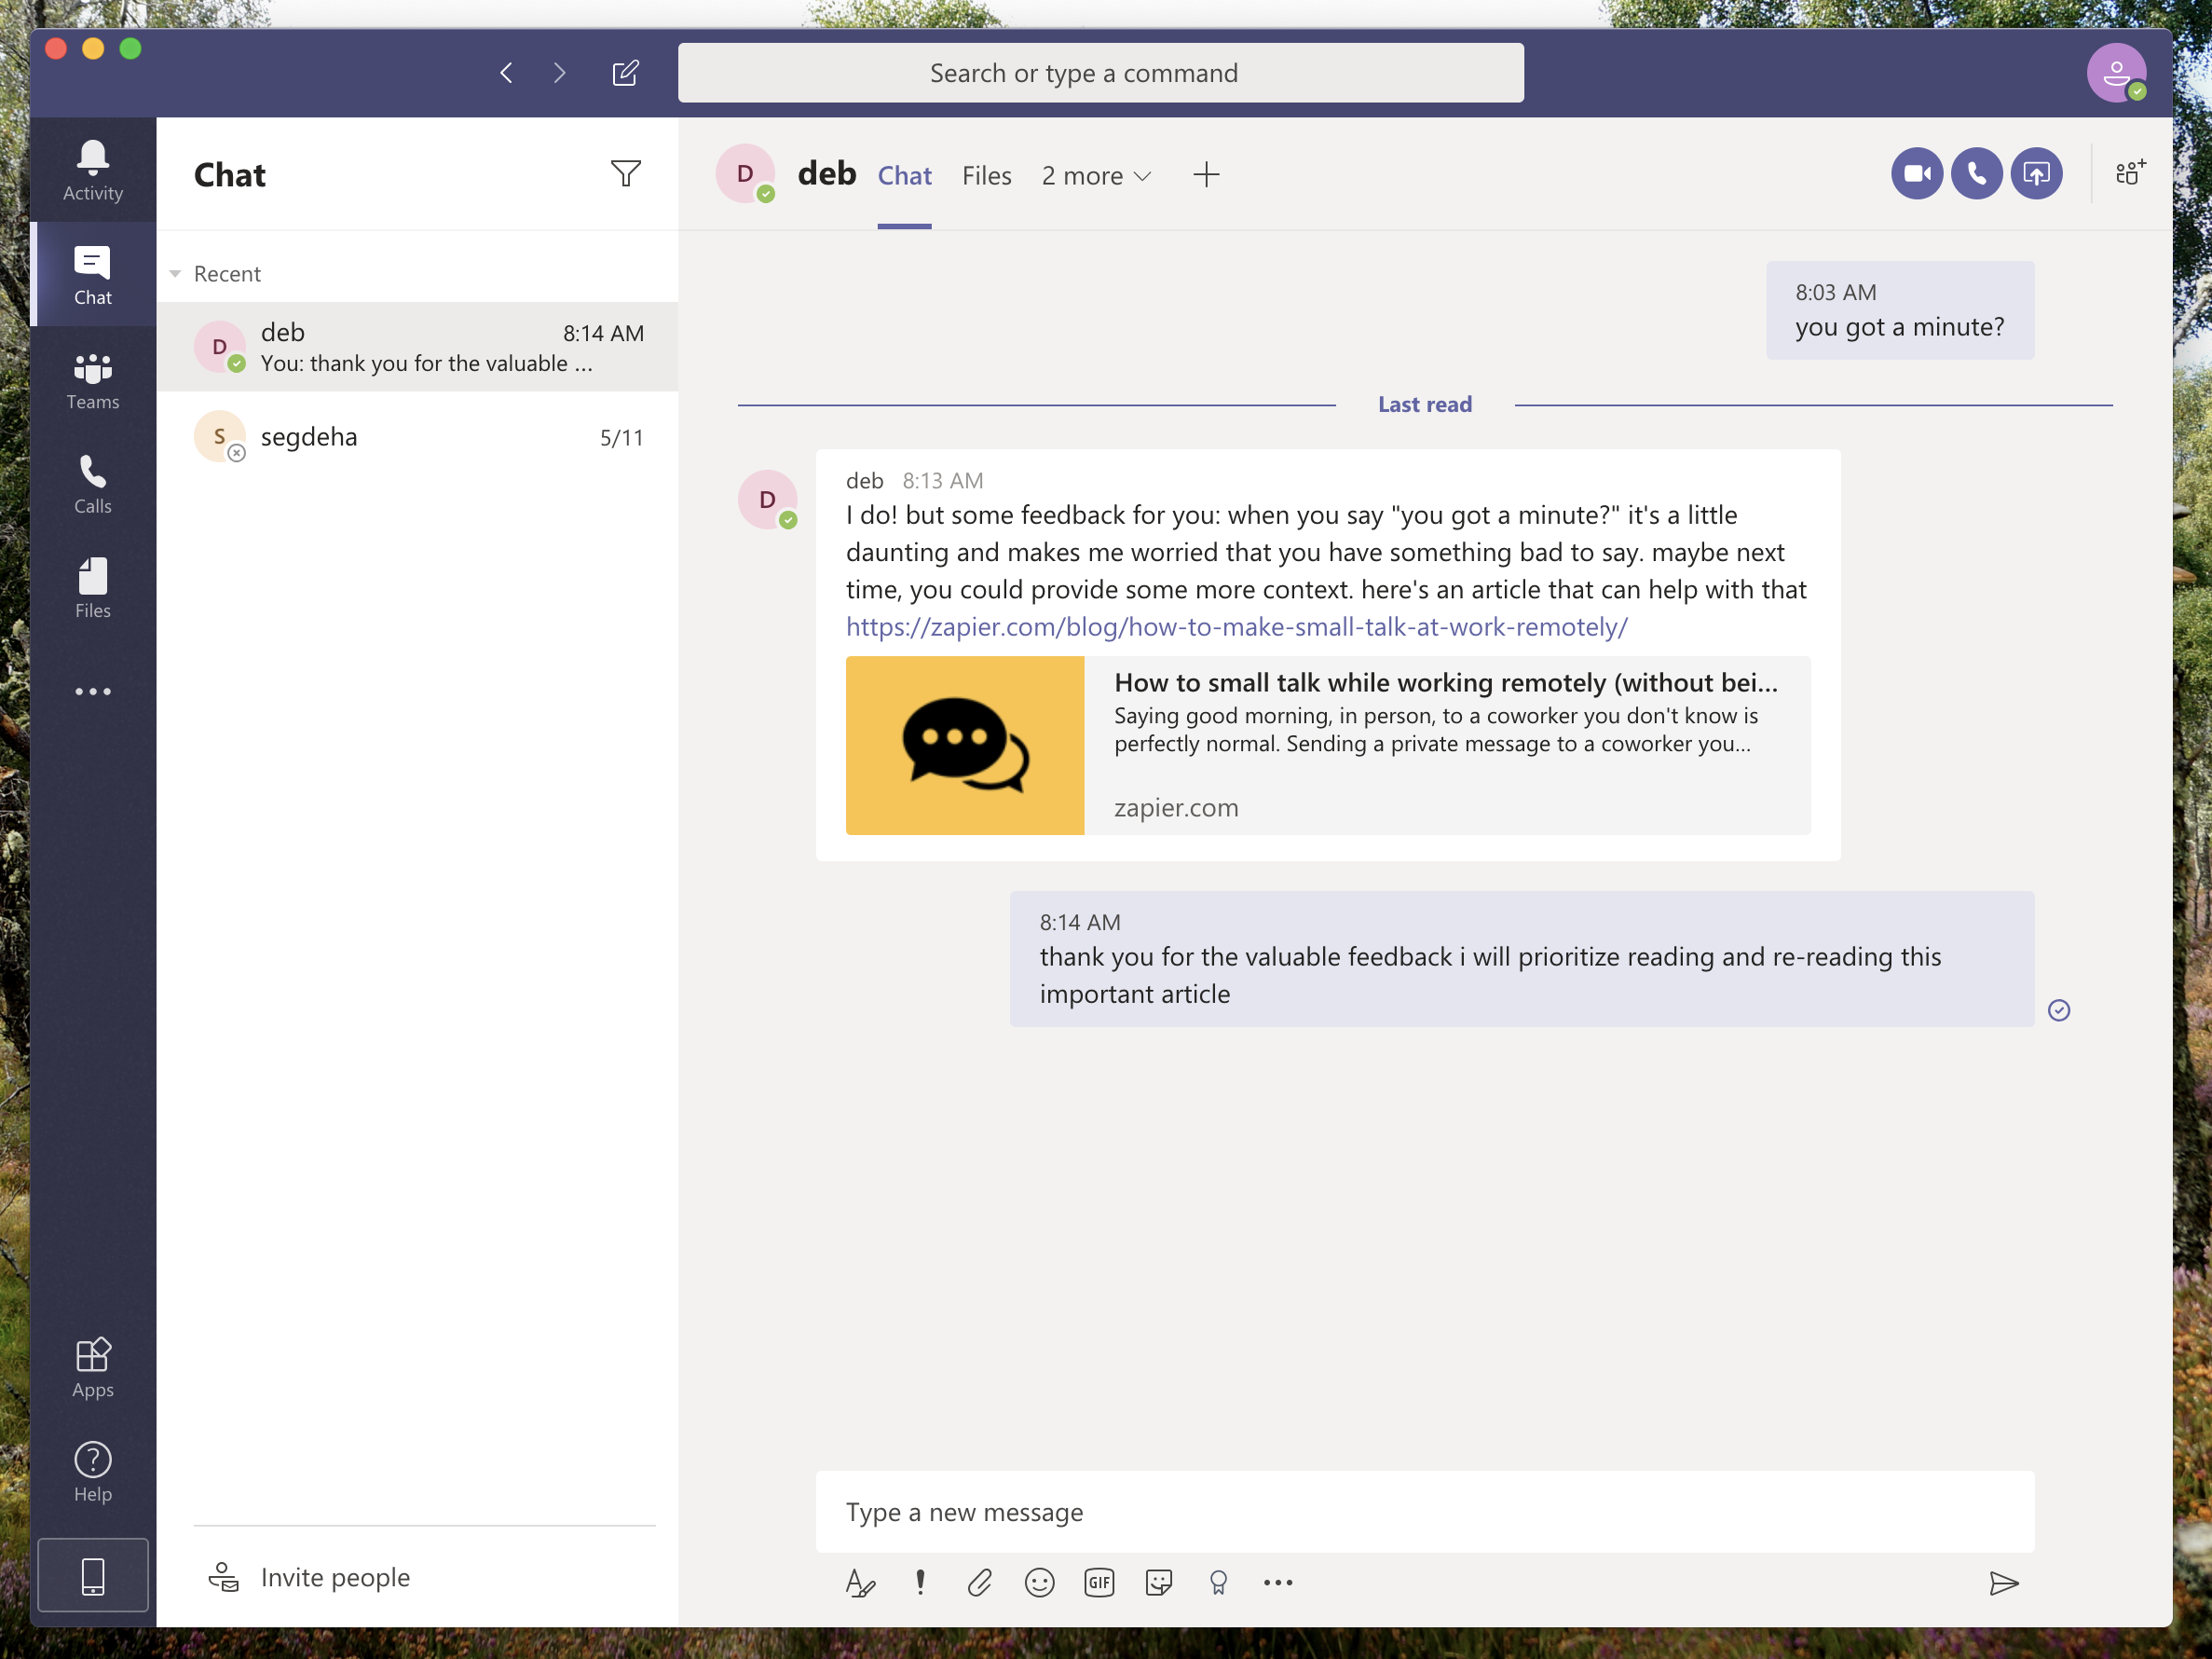Screen dimensions: 2212x1659
Task: Open the zapier article preview card title
Action: 1446,682
